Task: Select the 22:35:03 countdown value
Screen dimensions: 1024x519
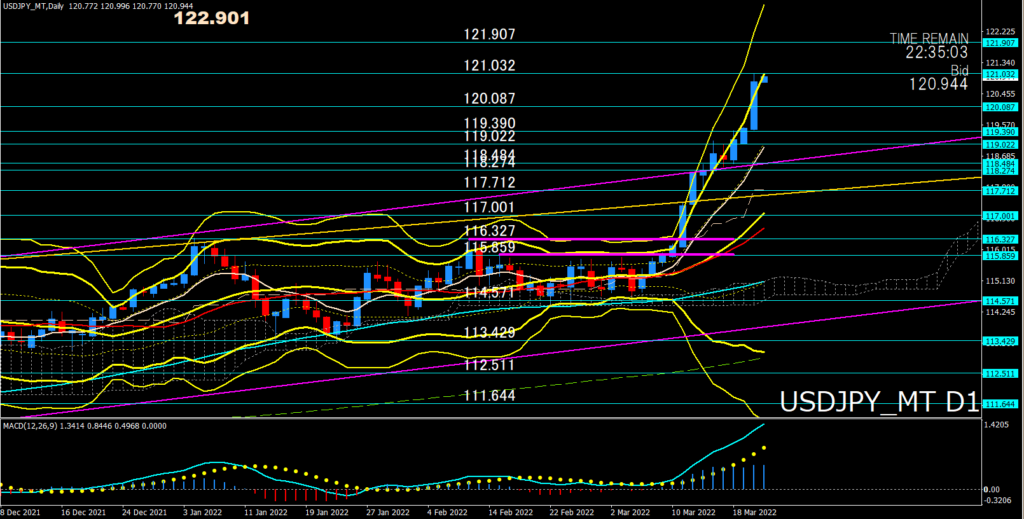Action: [x=936, y=52]
